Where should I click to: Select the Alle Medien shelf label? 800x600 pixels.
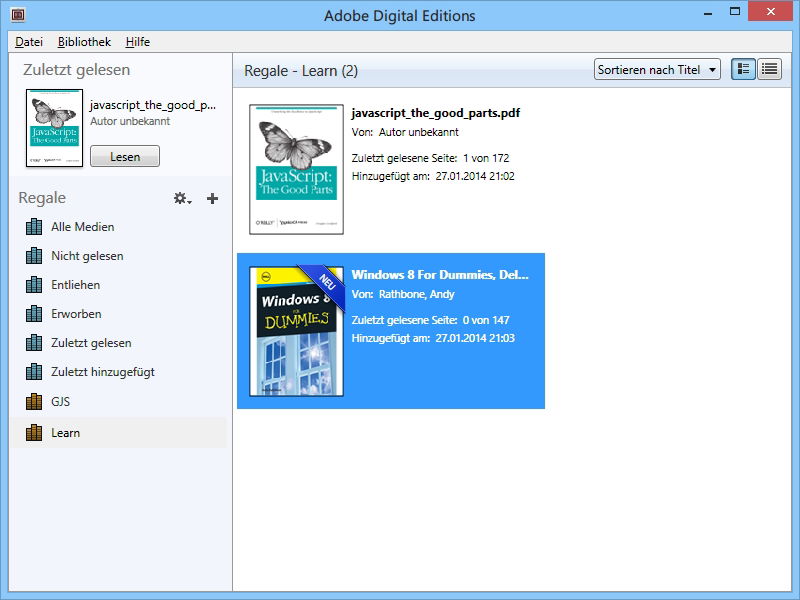pyautogui.click(x=83, y=227)
